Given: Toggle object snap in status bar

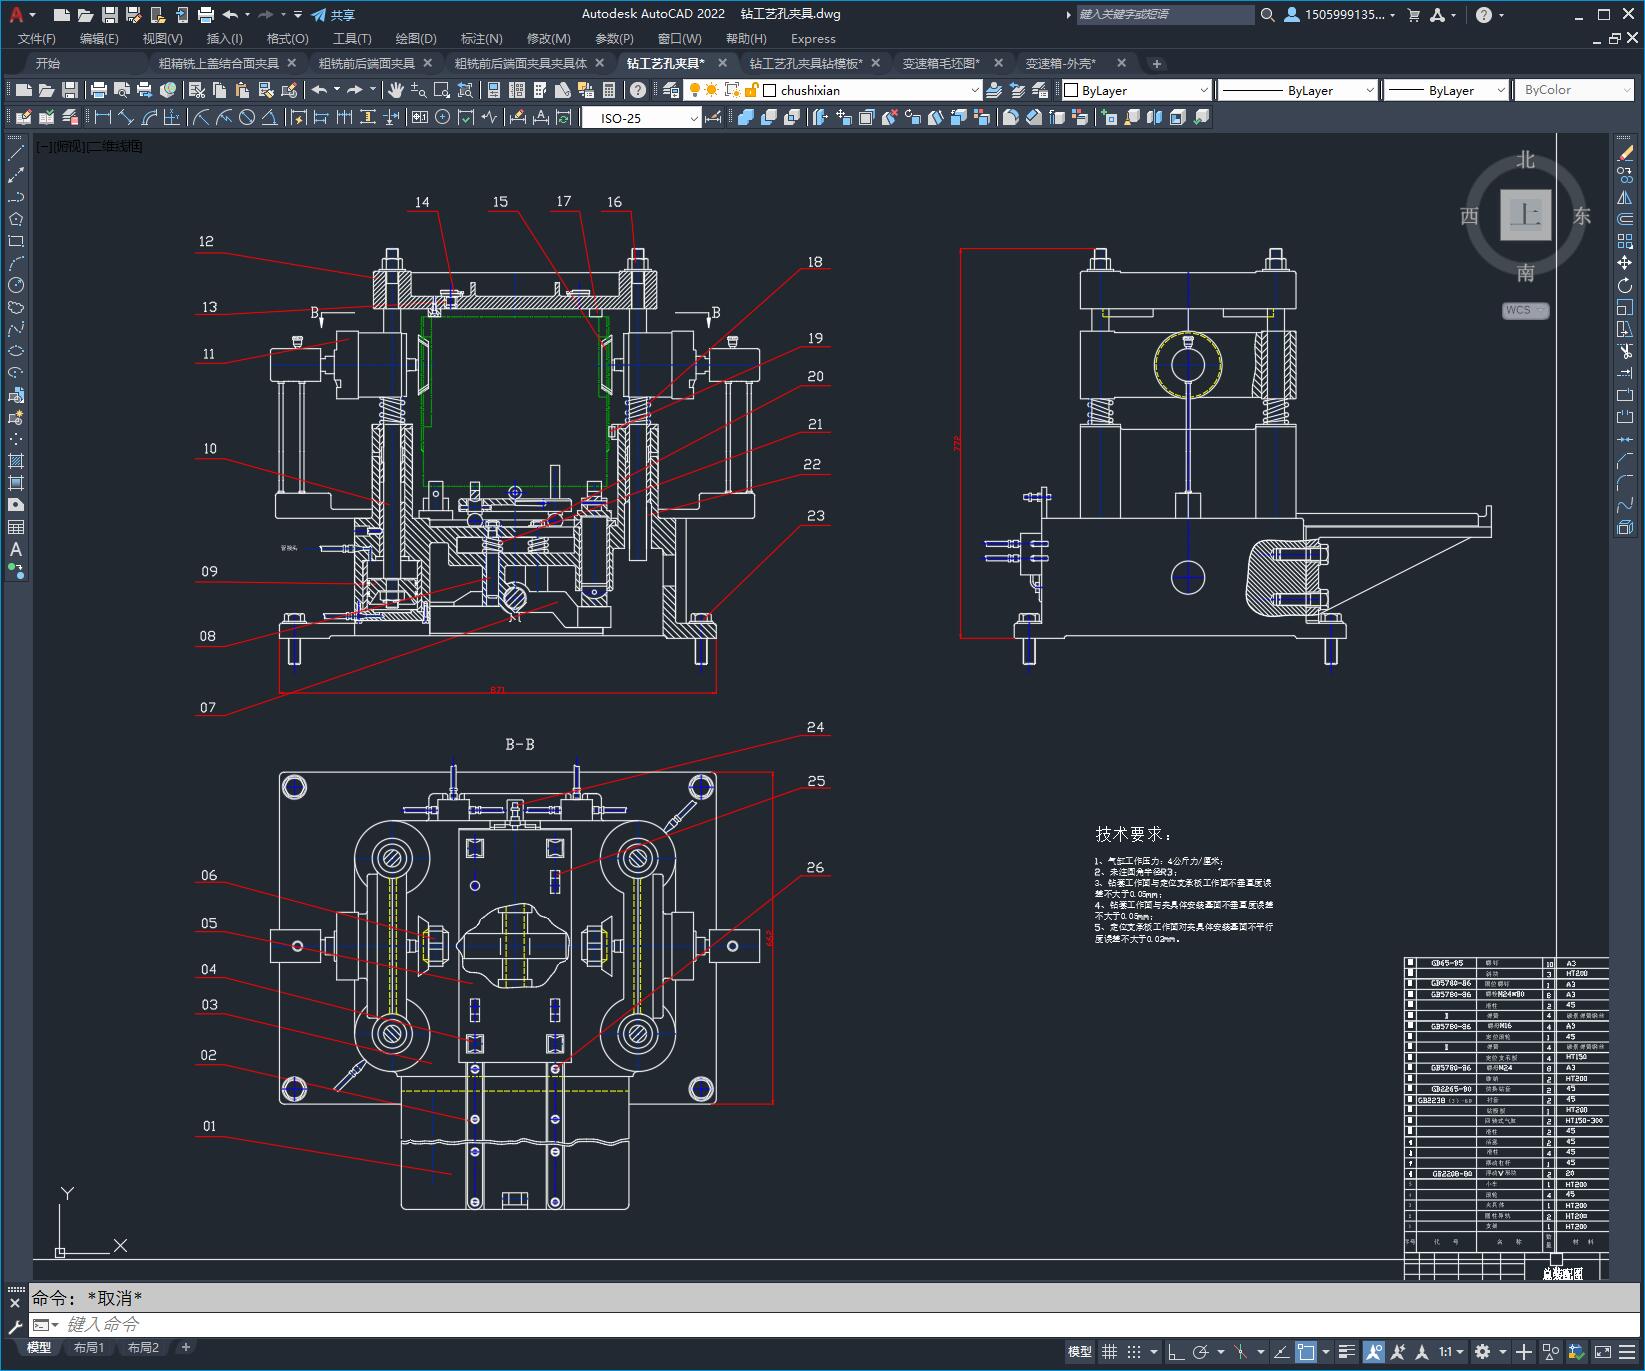Looking at the screenshot, I should coord(1306,1352).
